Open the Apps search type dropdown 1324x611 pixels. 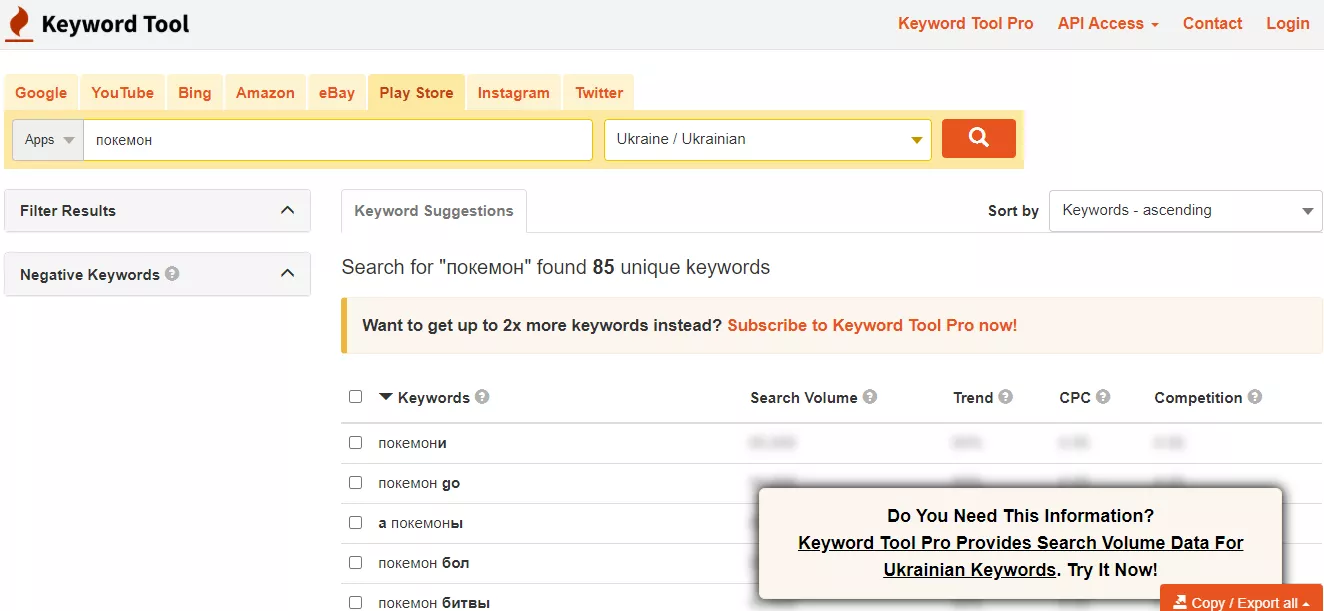coord(49,140)
